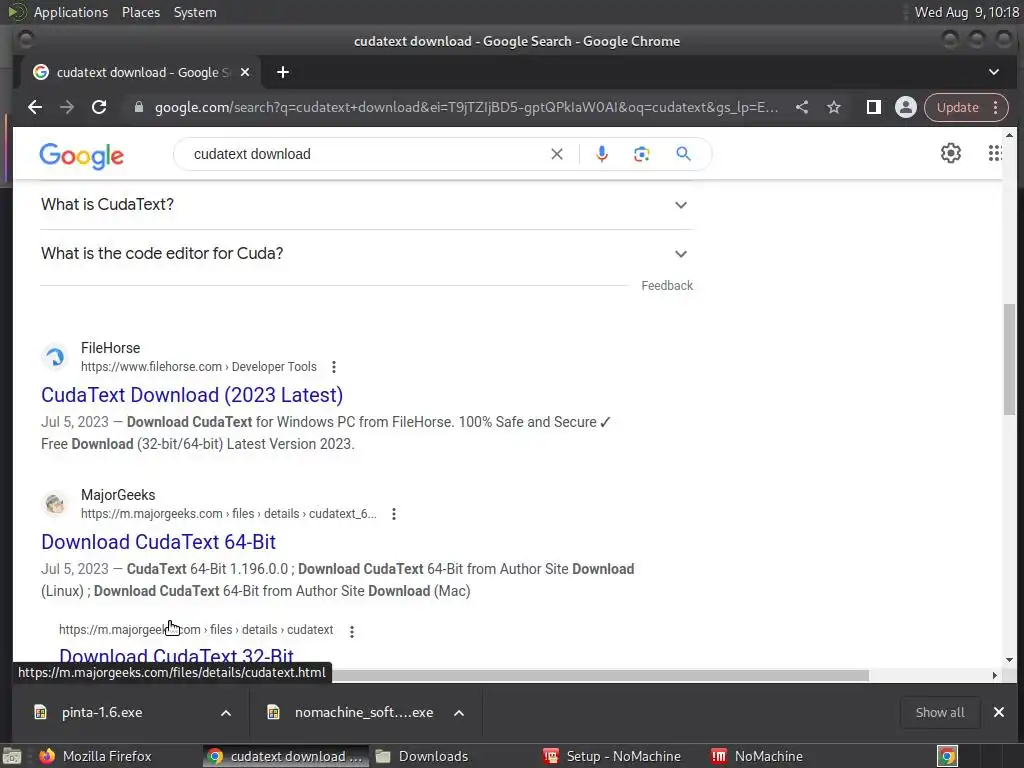The height and width of the screenshot is (768, 1024).
Task: Click the forward navigation arrow
Action: coord(67,108)
